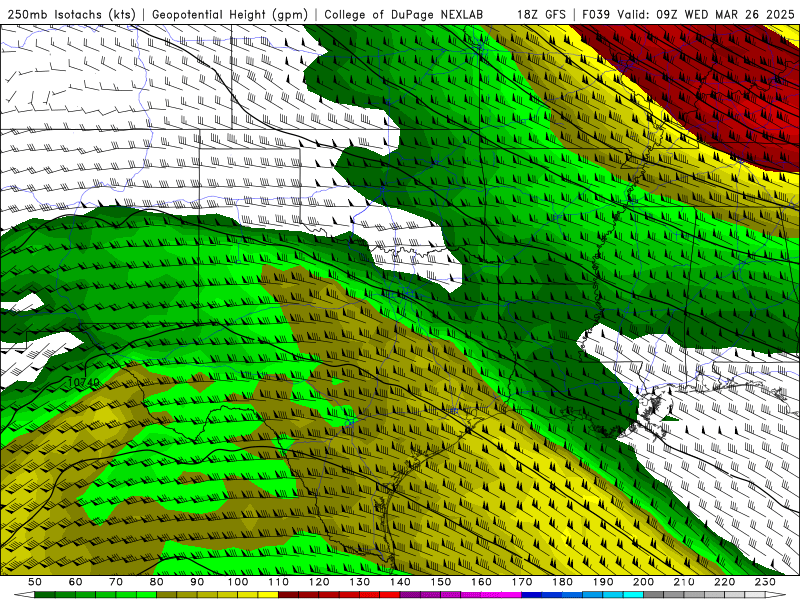Click the bright magenta swatch below '170'
Image resolution: width=800 pixels, height=600 pixels.
511,595
